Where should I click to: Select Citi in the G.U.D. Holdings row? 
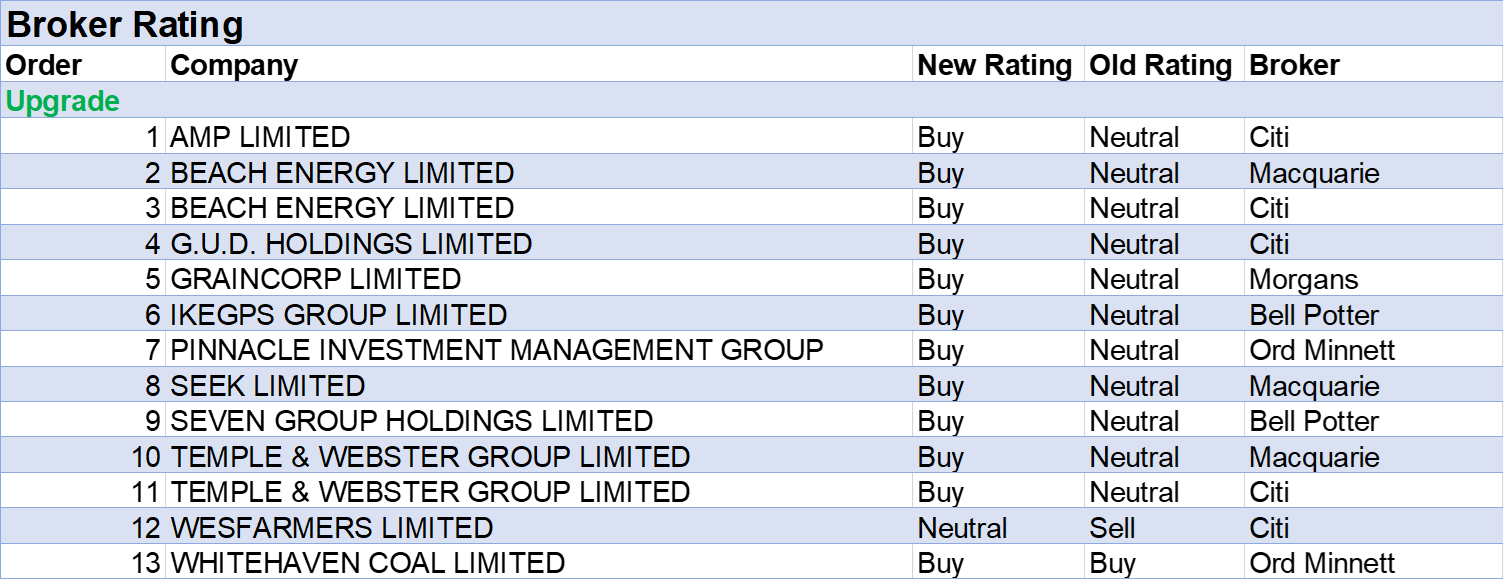click(1269, 244)
